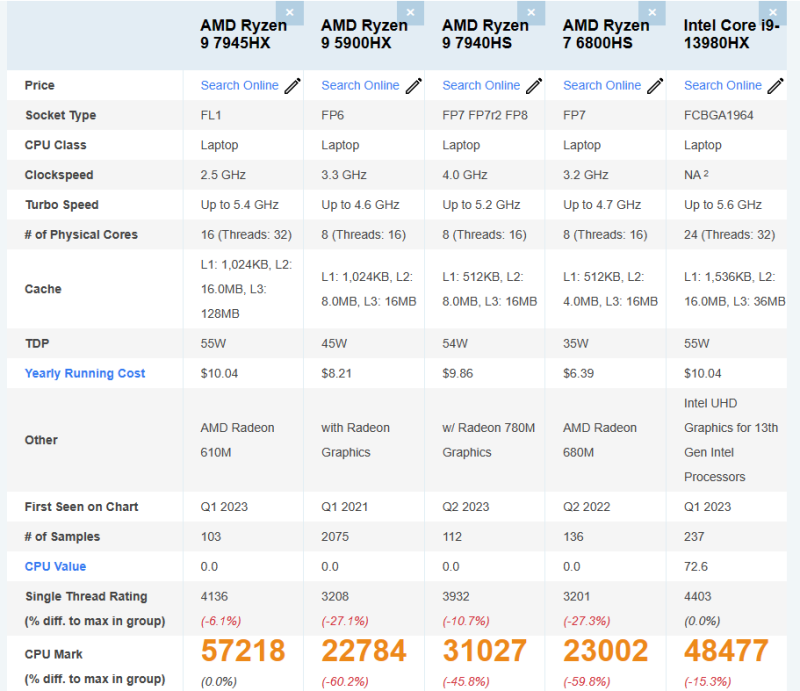This screenshot has height=691, width=800.
Task: Remove AMD Ryzen 9 7945HX column
Action: tap(289, 13)
